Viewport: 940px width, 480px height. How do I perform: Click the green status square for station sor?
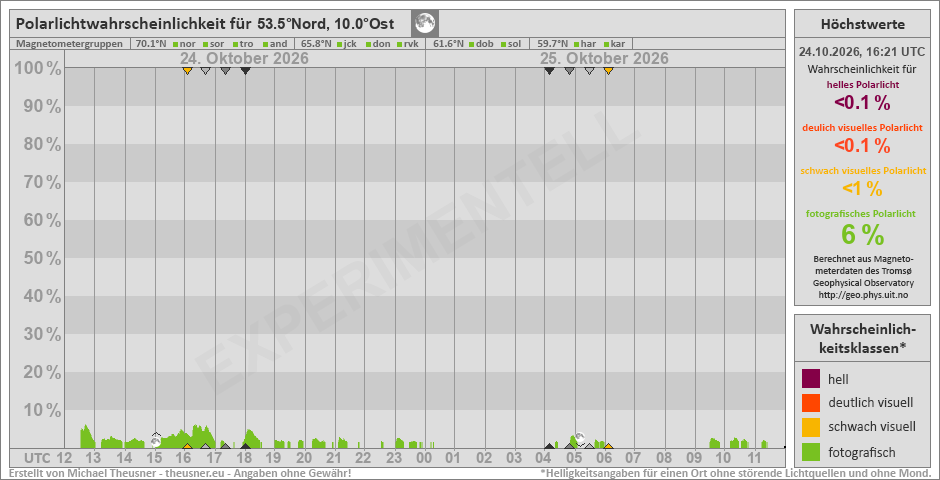[206, 44]
